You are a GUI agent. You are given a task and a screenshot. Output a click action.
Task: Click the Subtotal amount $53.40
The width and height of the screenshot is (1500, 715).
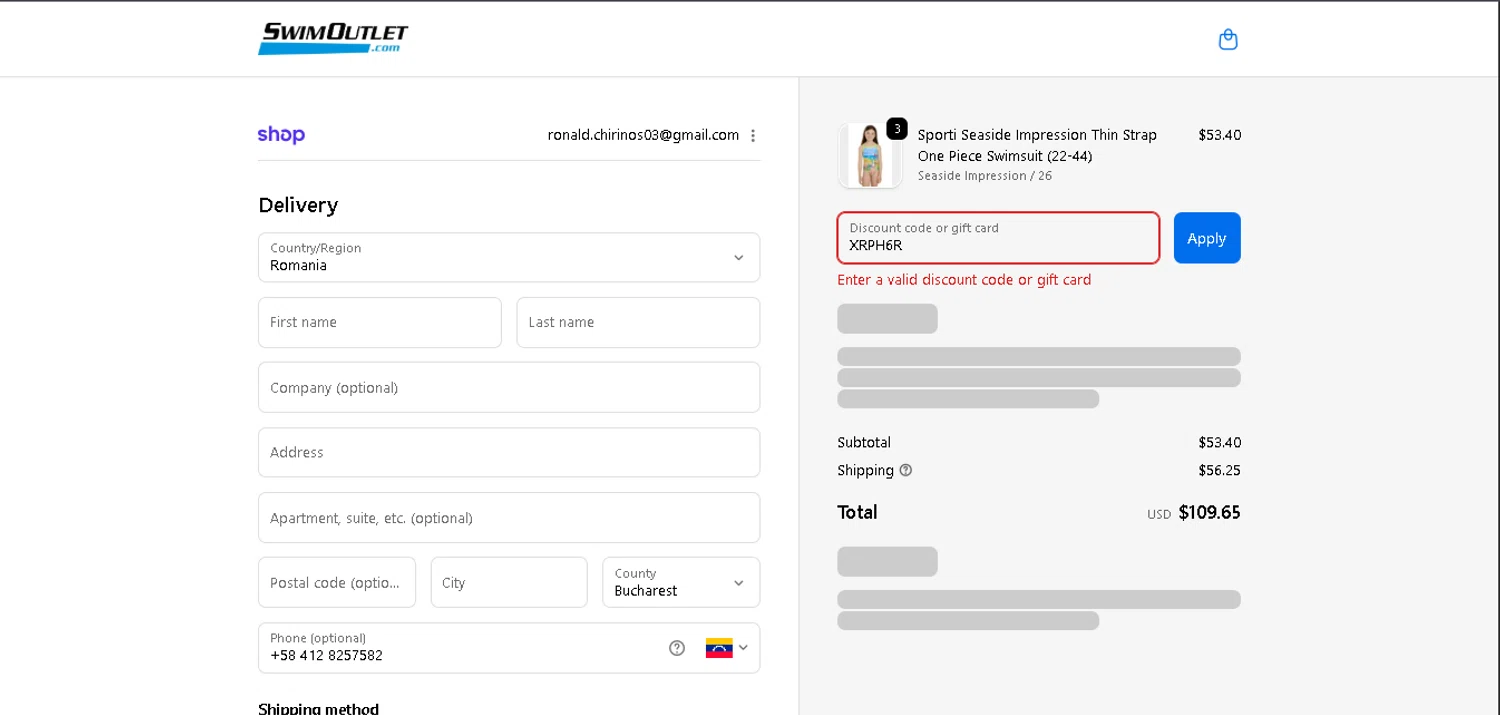[1219, 442]
